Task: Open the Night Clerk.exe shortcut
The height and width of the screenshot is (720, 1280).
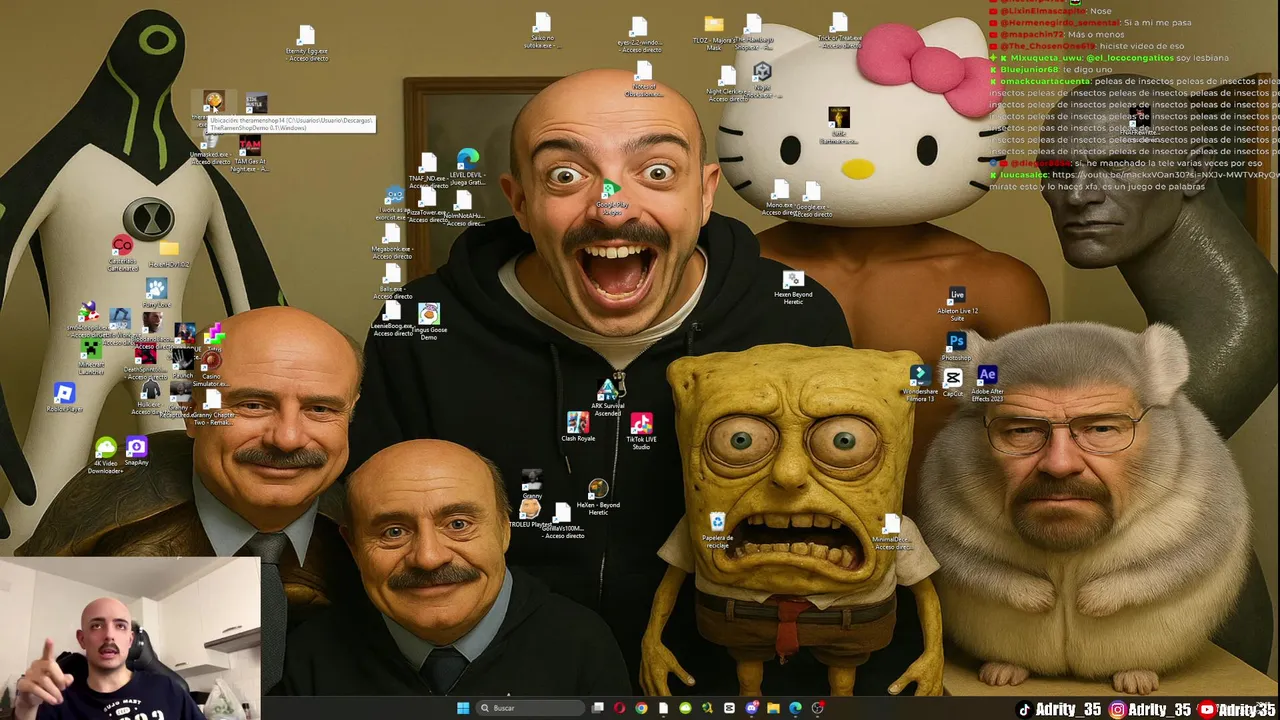Action: click(727, 84)
